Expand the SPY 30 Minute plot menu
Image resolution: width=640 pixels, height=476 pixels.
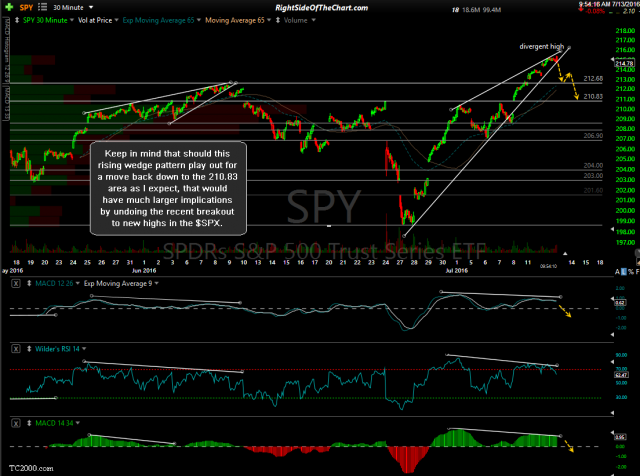coord(72,20)
